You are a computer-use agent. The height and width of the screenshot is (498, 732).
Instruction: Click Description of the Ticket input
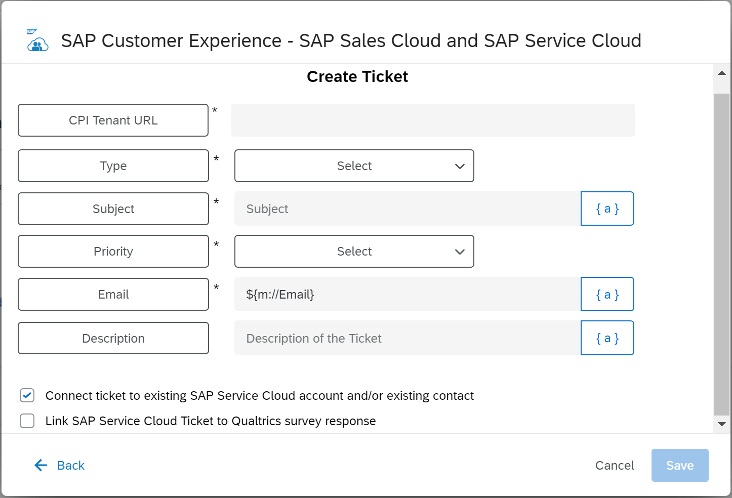click(408, 337)
